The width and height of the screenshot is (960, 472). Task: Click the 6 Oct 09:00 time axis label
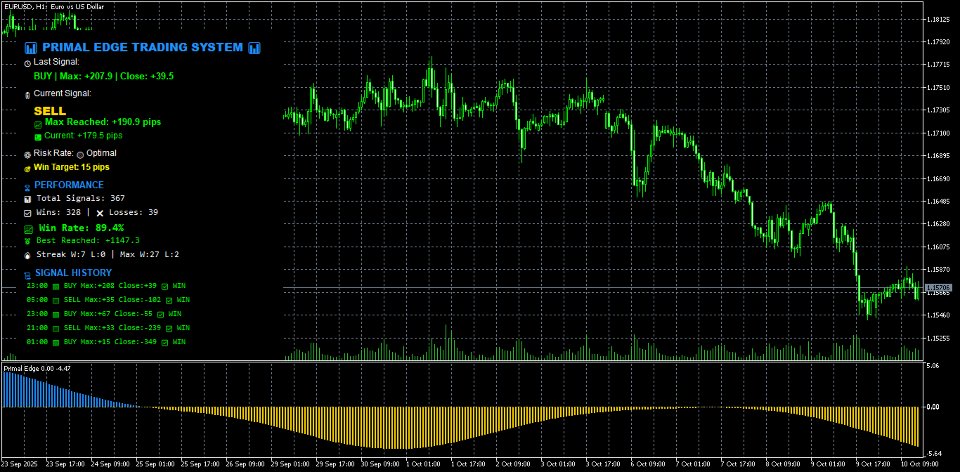(650, 465)
